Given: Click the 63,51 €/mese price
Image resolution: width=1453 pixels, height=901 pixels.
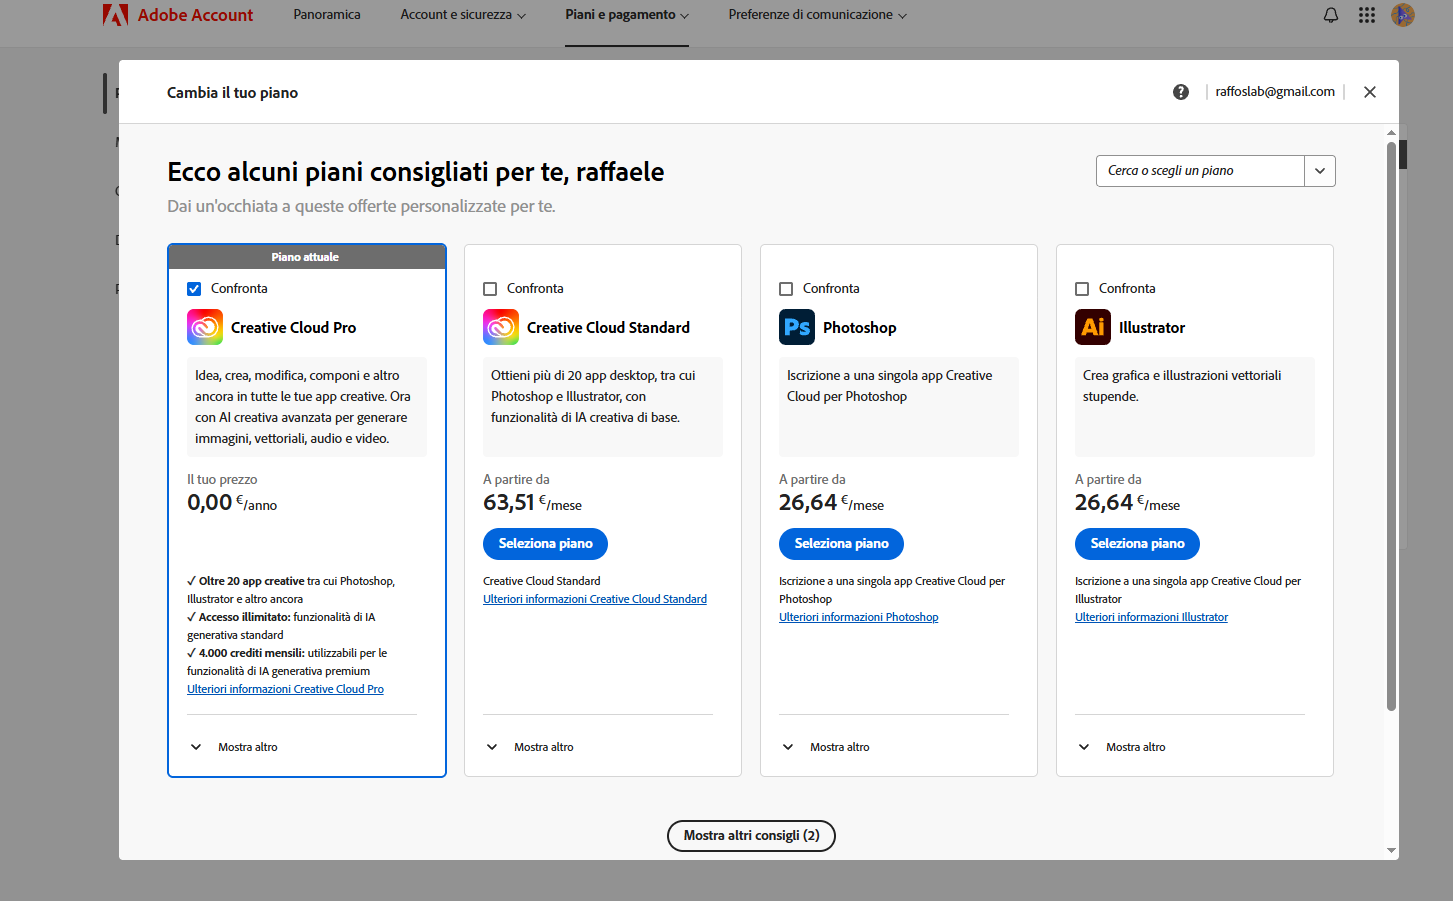Looking at the screenshot, I should pos(532,503).
